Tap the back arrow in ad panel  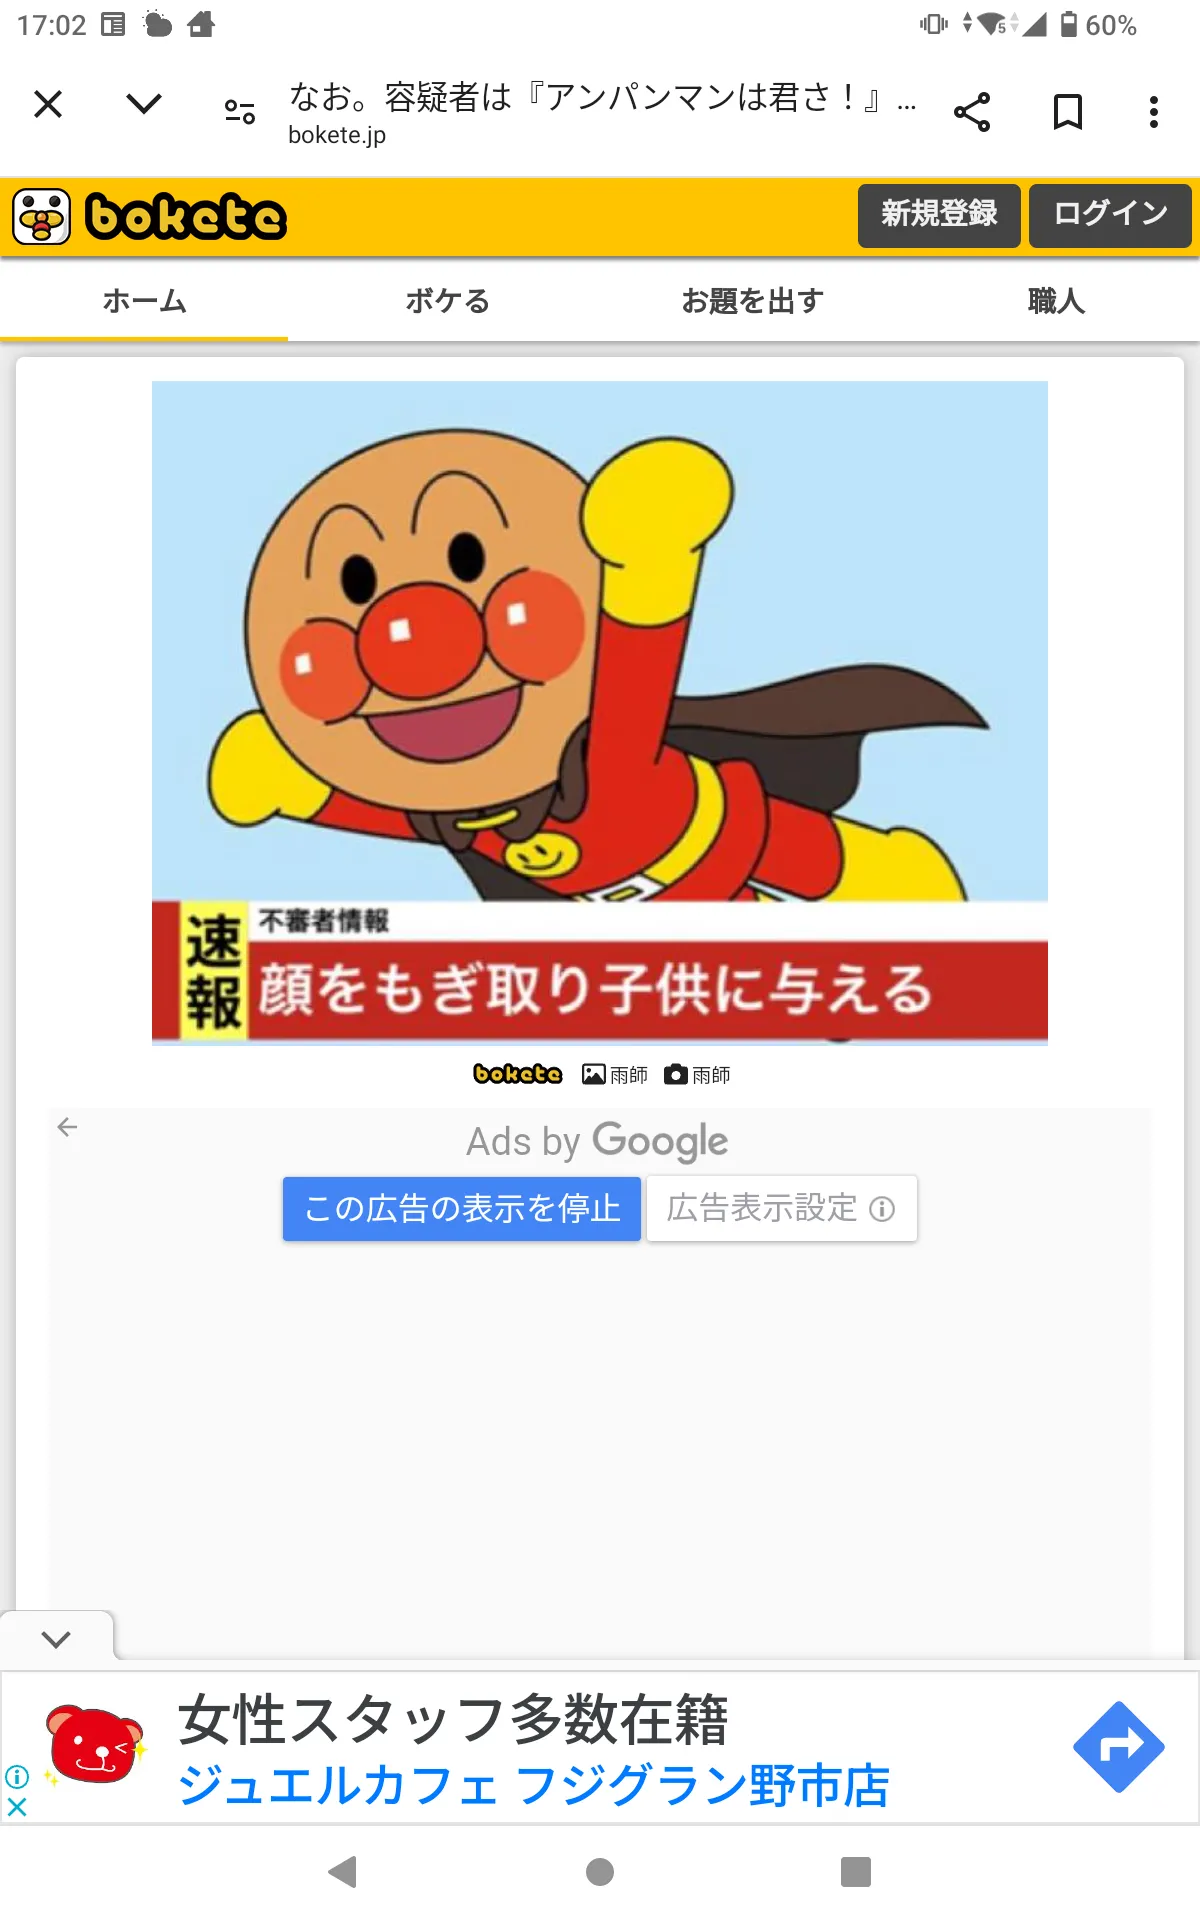(67, 1127)
